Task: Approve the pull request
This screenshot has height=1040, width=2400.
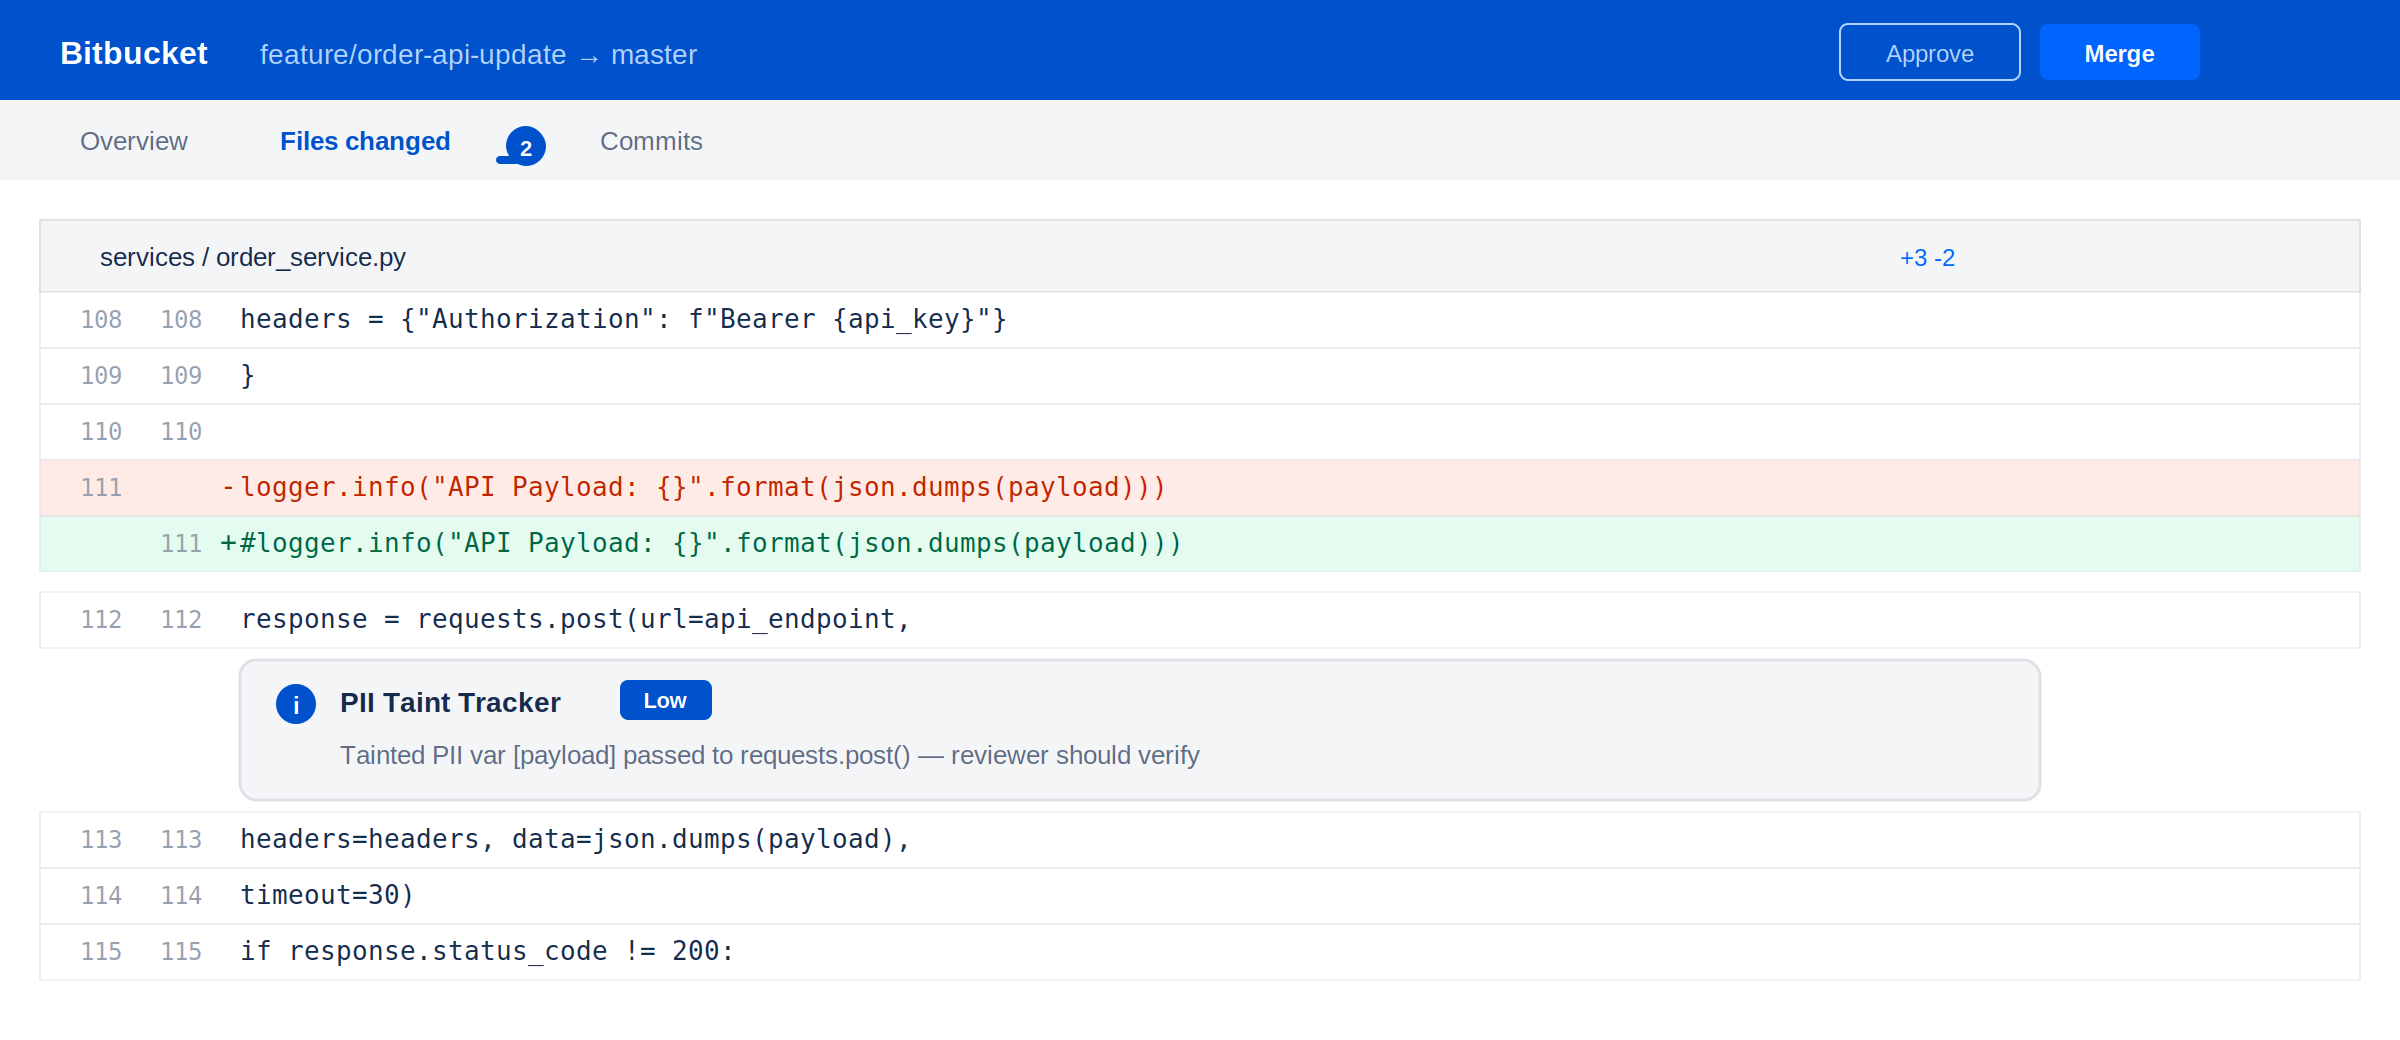Action: pos(1928,52)
